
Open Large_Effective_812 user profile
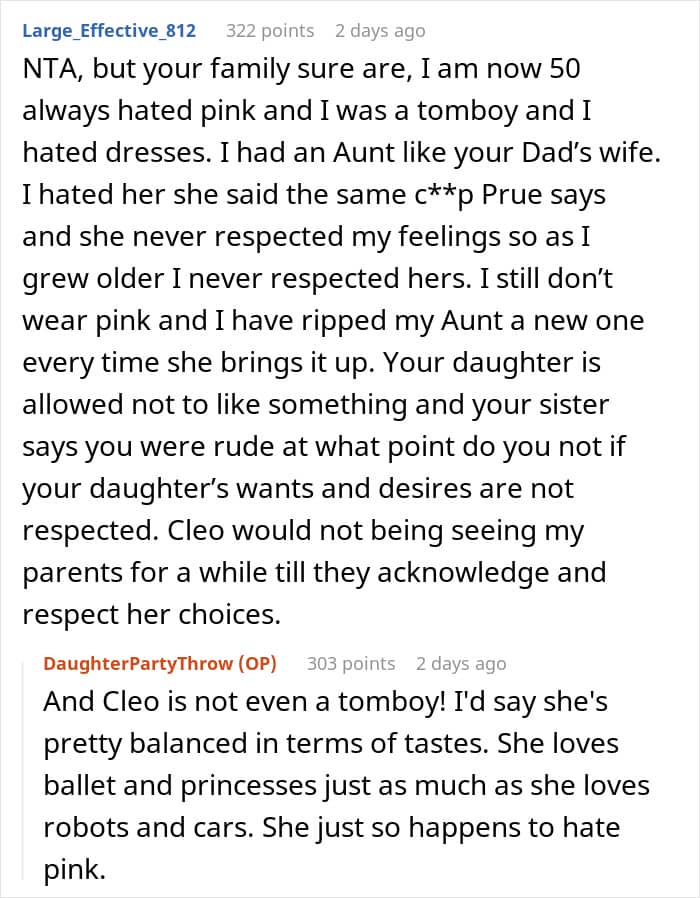[x=108, y=31]
